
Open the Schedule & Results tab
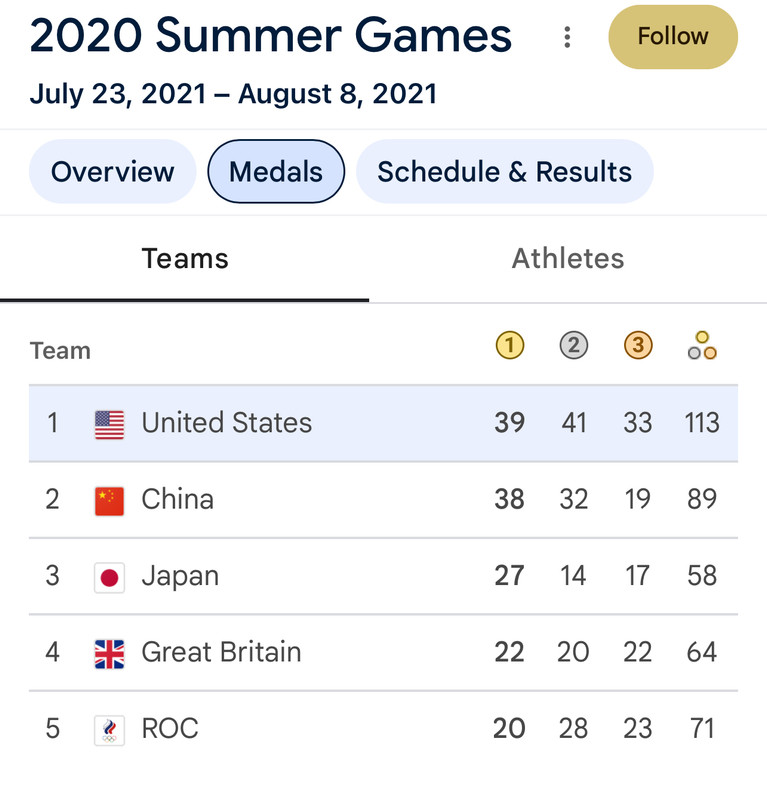(x=504, y=171)
